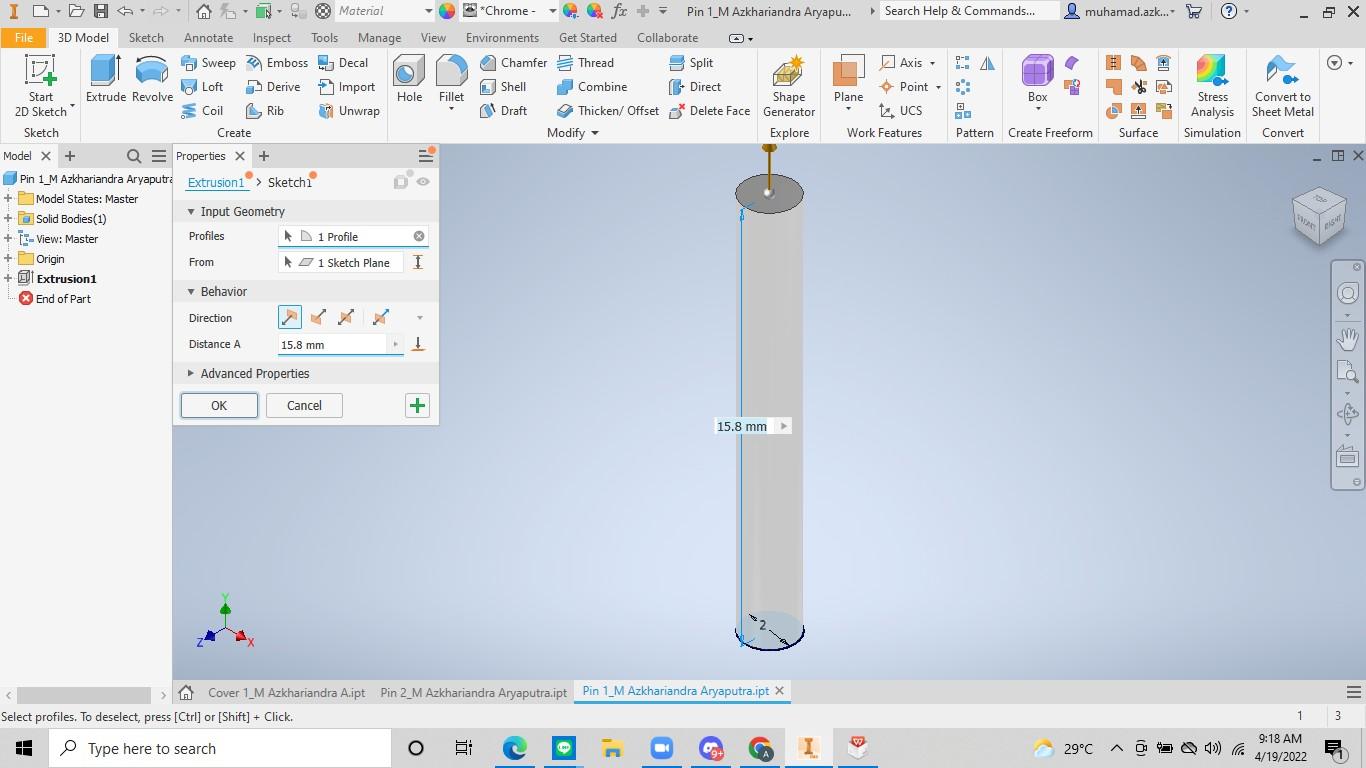Choose the symmetric extrusion direction
The width and height of the screenshot is (1366, 768).
(346, 318)
